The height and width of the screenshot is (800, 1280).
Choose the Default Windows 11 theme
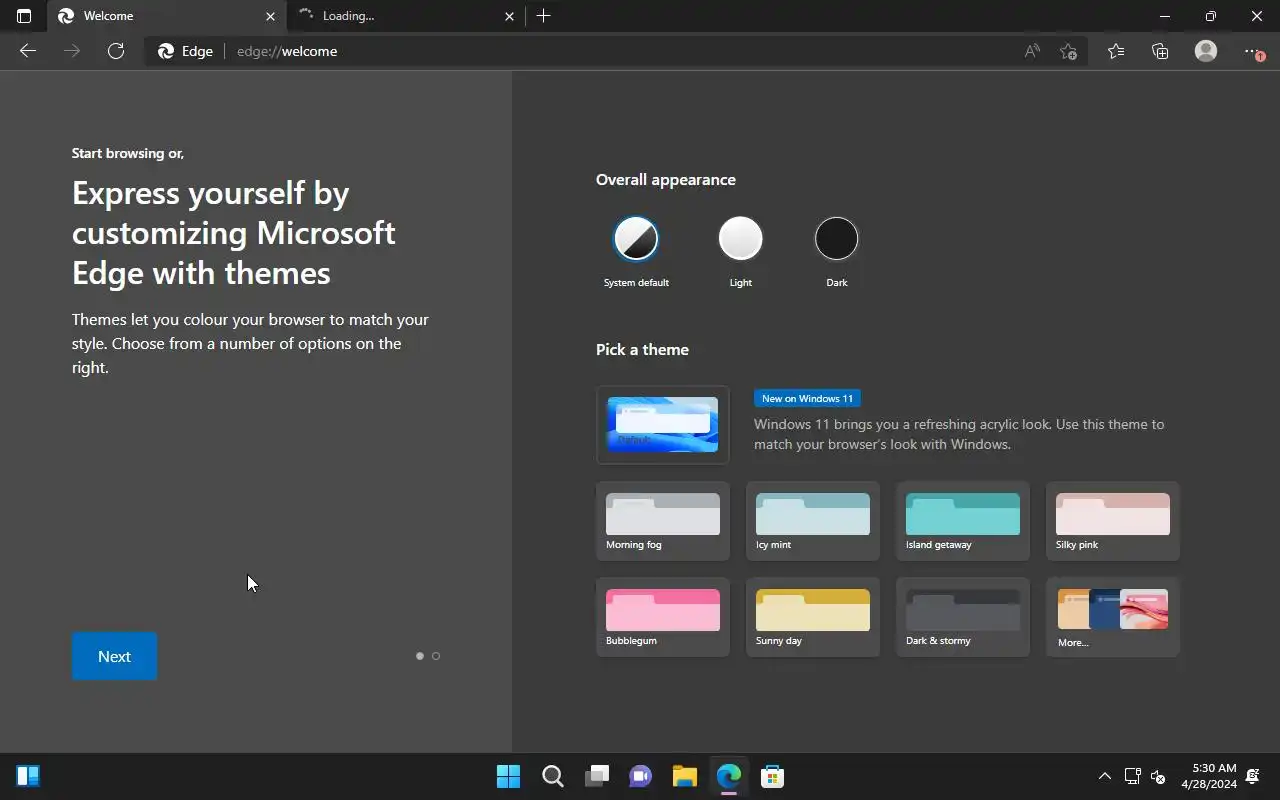coord(663,425)
